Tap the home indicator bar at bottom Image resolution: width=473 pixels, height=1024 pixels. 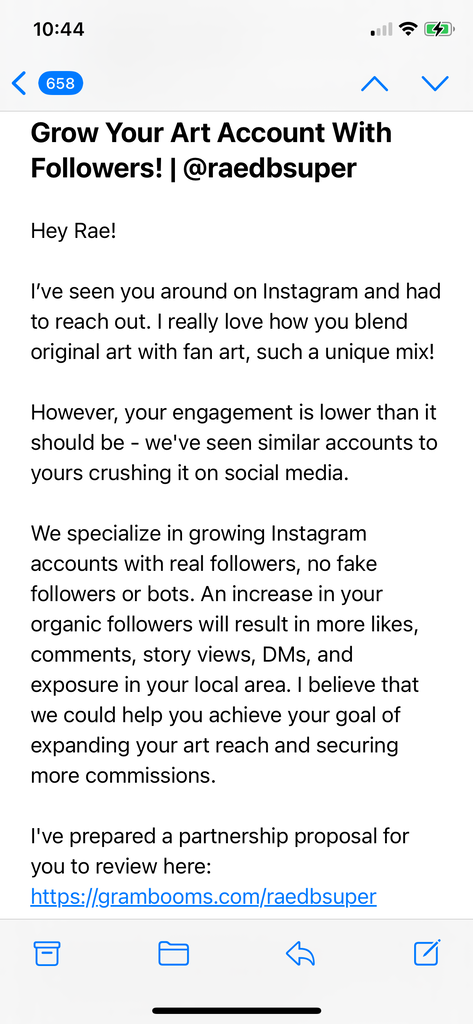(x=236, y=1010)
